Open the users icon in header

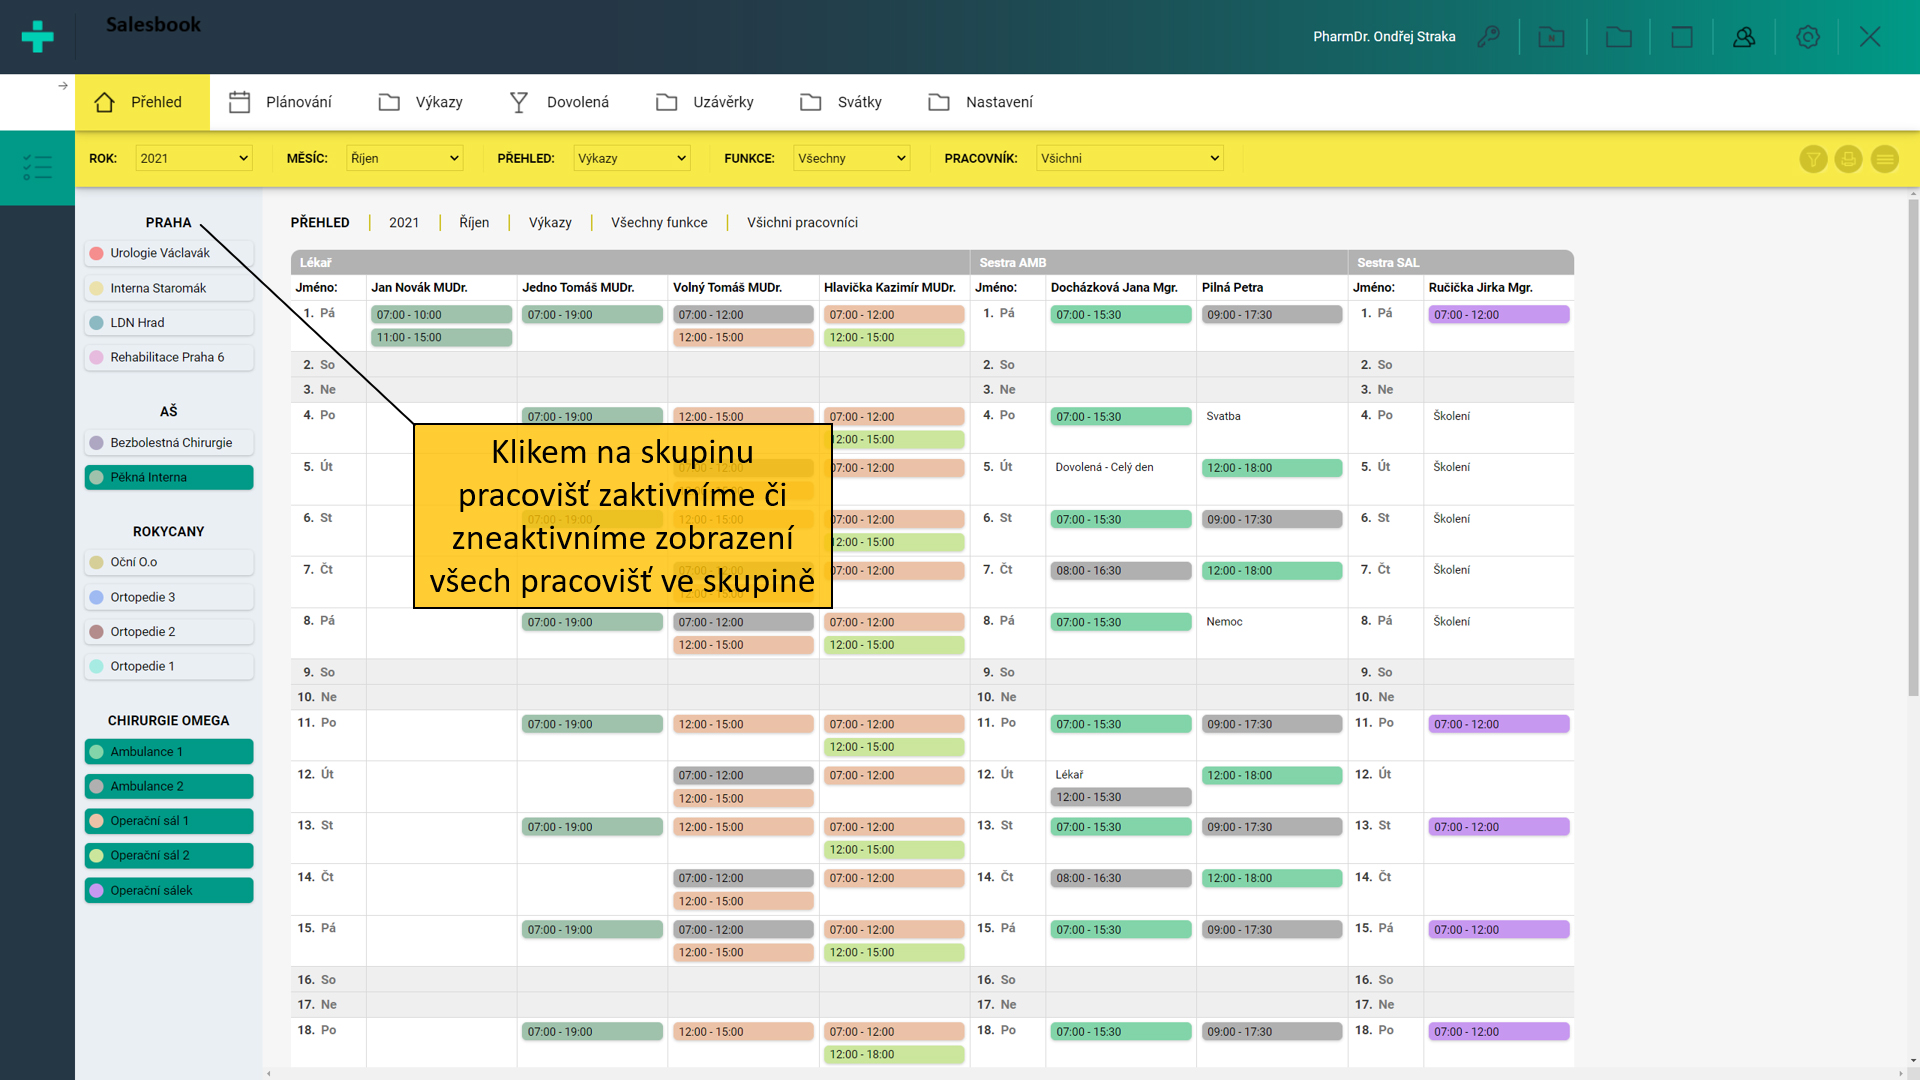point(1744,37)
